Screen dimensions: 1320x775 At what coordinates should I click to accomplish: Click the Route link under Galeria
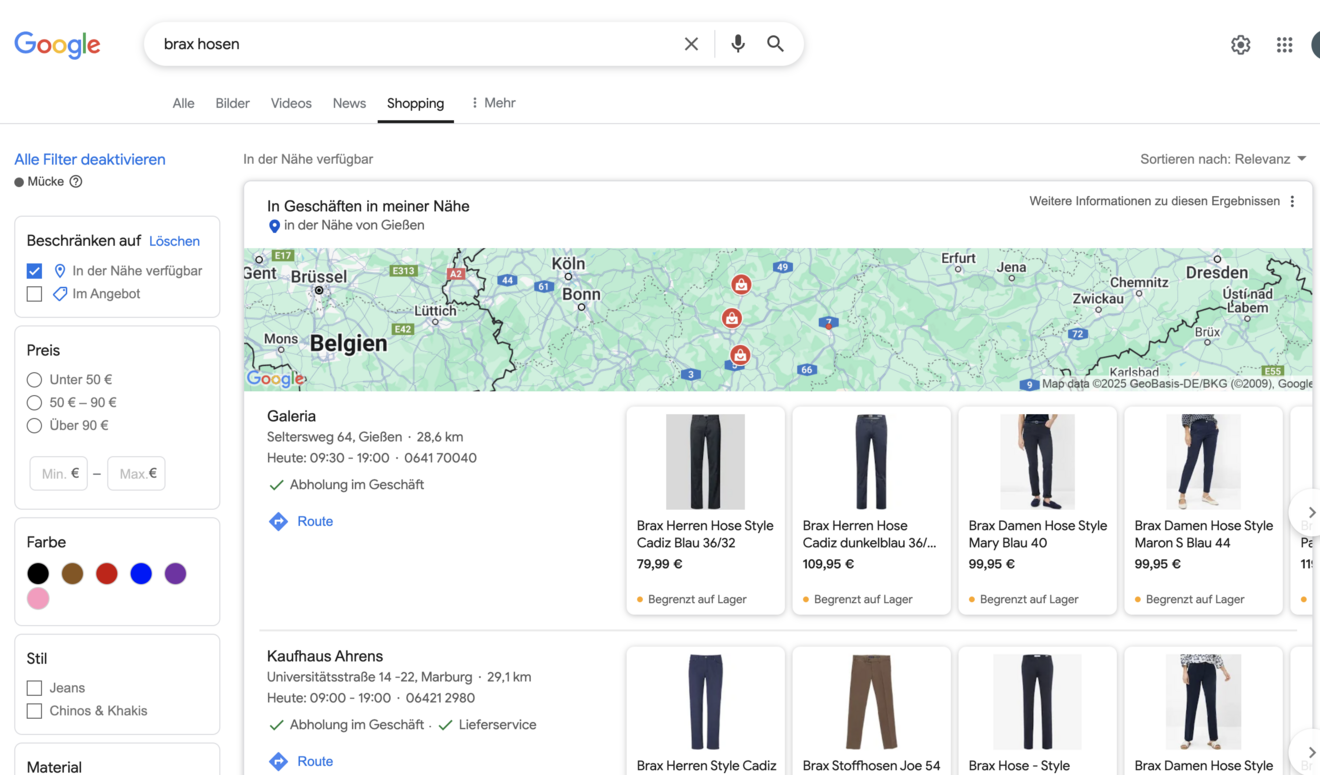pyautogui.click(x=315, y=521)
